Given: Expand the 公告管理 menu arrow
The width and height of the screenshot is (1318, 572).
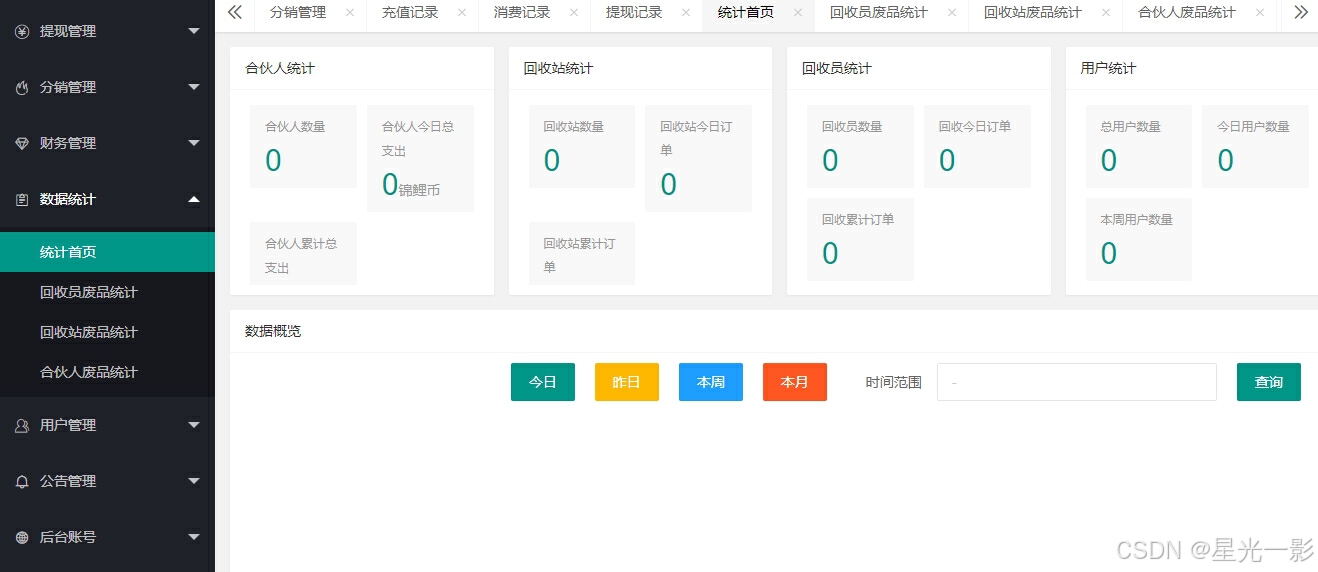Looking at the screenshot, I should pyautogui.click(x=194, y=481).
